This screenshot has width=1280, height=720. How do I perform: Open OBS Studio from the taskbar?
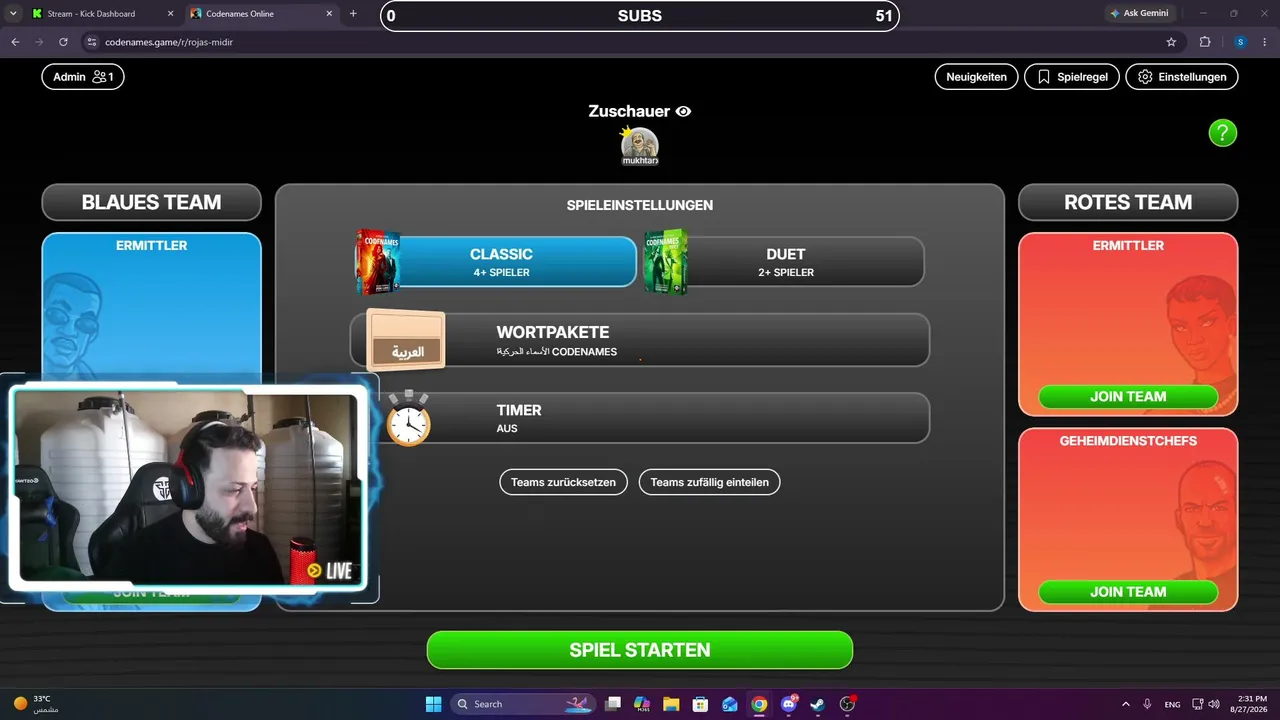tap(848, 704)
